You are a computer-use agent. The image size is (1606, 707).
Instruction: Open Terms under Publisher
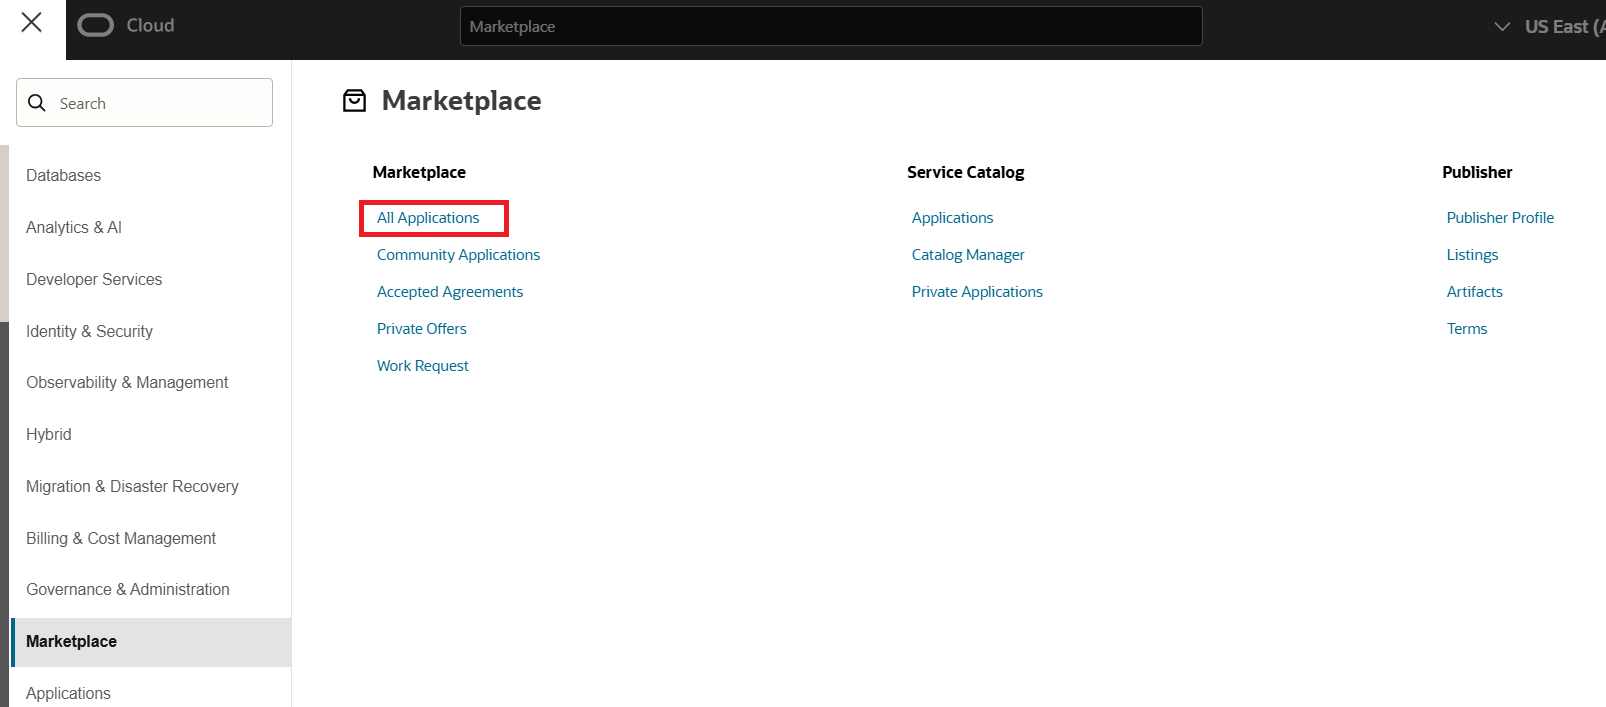coord(1467,329)
